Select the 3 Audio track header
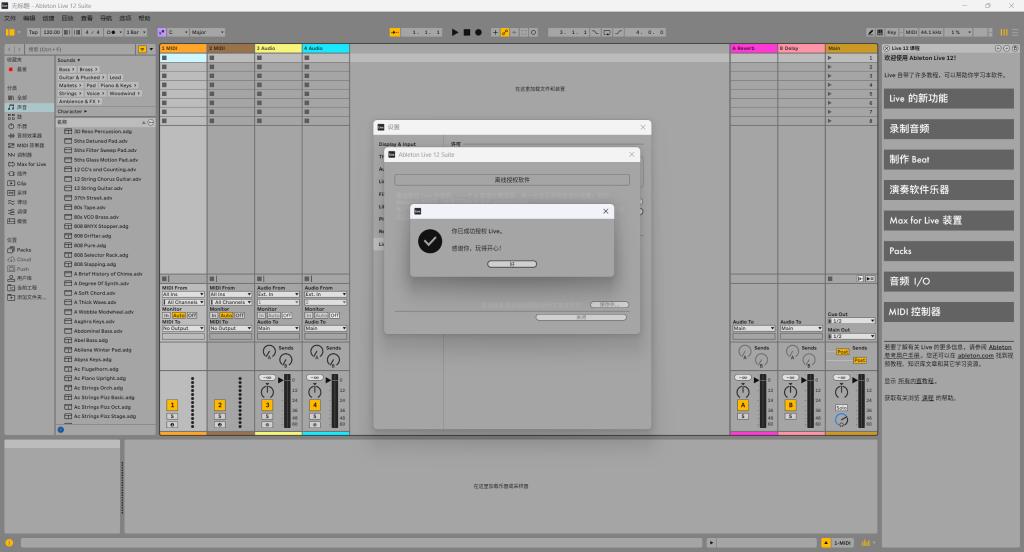Viewport: 1024px width, 552px height. click(x=278, y=48)
